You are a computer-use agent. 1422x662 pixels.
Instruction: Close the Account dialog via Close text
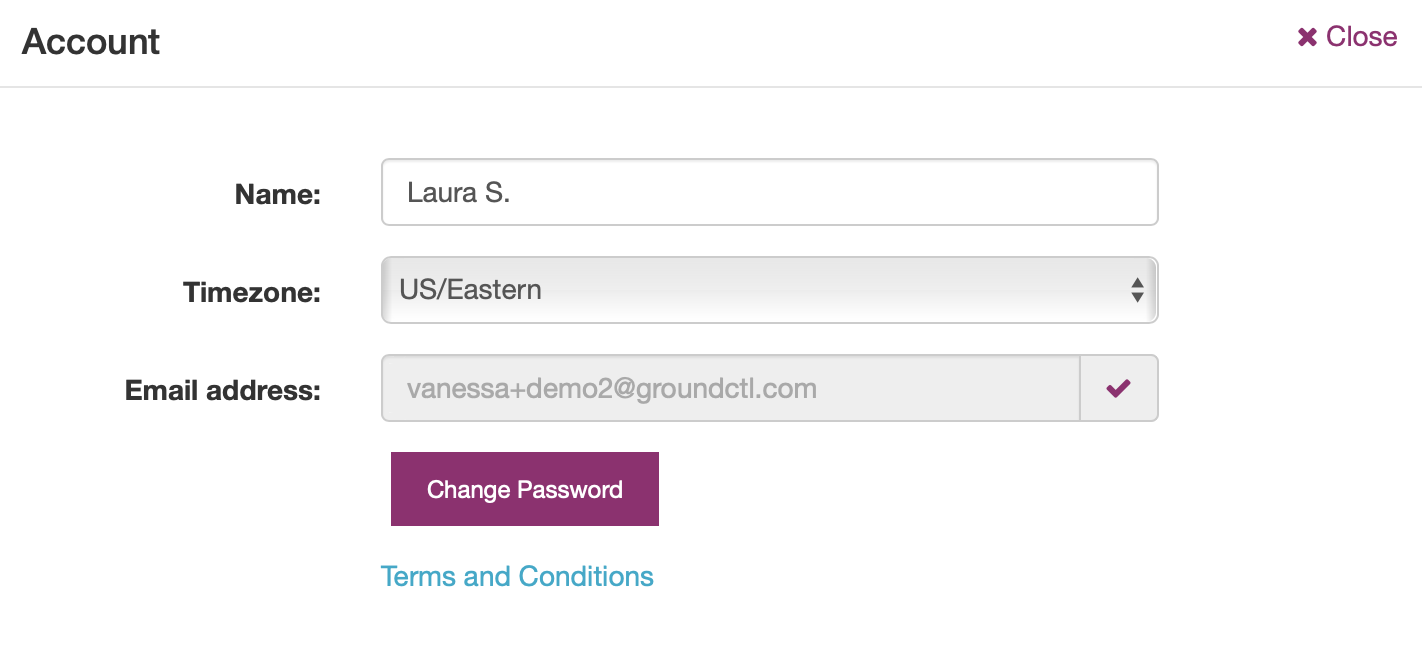point(1361,37)
